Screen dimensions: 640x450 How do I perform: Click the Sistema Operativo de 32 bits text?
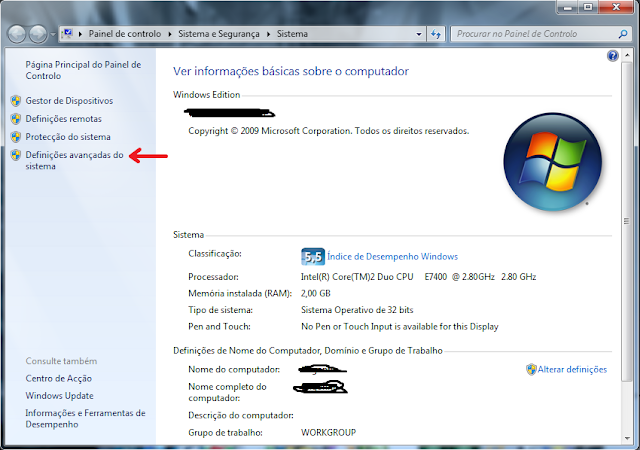pos(357,310)
